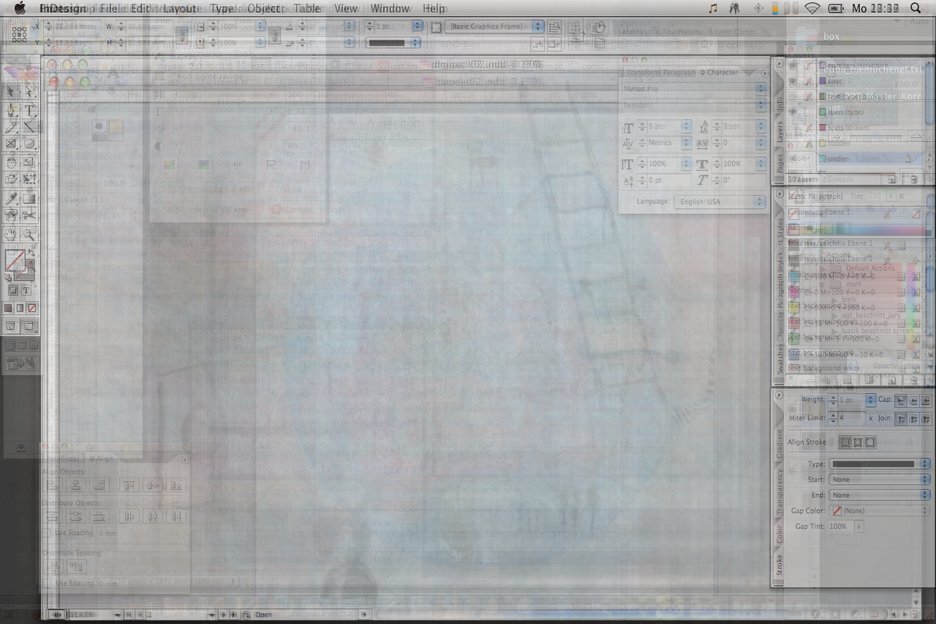Open the Window menu
Image resolution: width=936 pixels, height=624 pixels.
click(390, 8)
